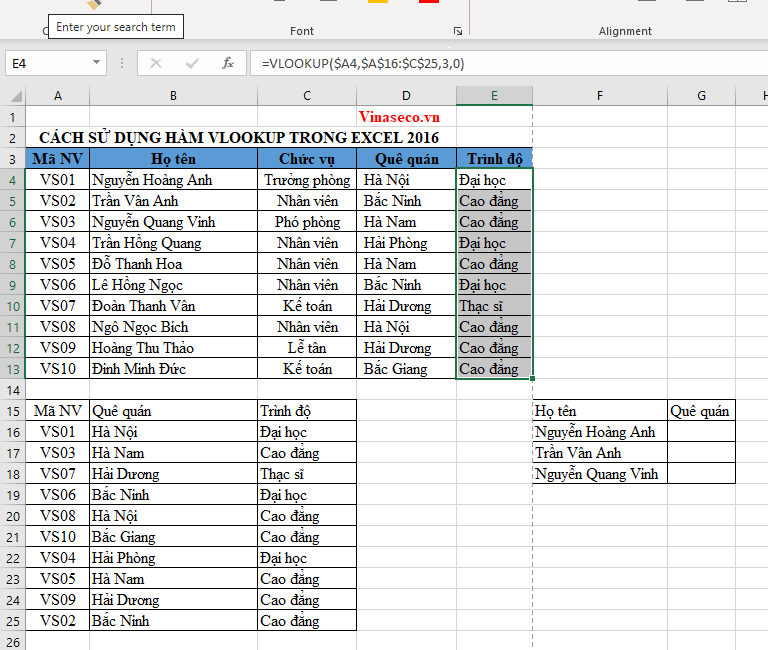Image resolution: width=768 pixels, height=650 pixels.
Task: Select column E header
Action: pos(494,96)
